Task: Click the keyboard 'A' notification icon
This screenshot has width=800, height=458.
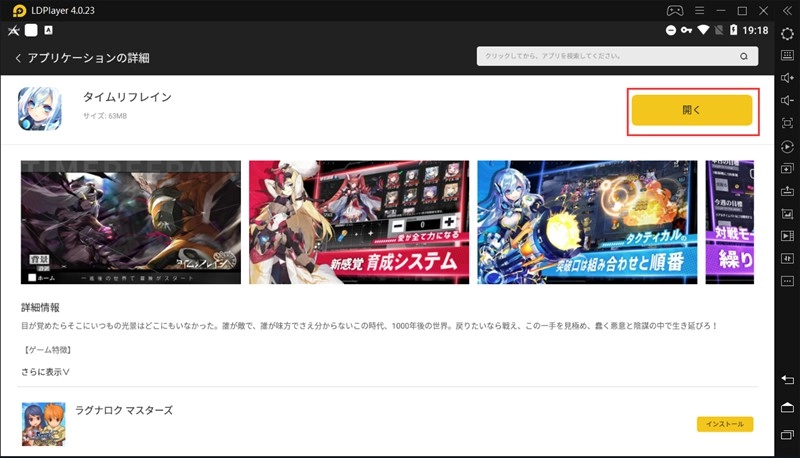Action: pyautogui.click(x=48, y=30)
